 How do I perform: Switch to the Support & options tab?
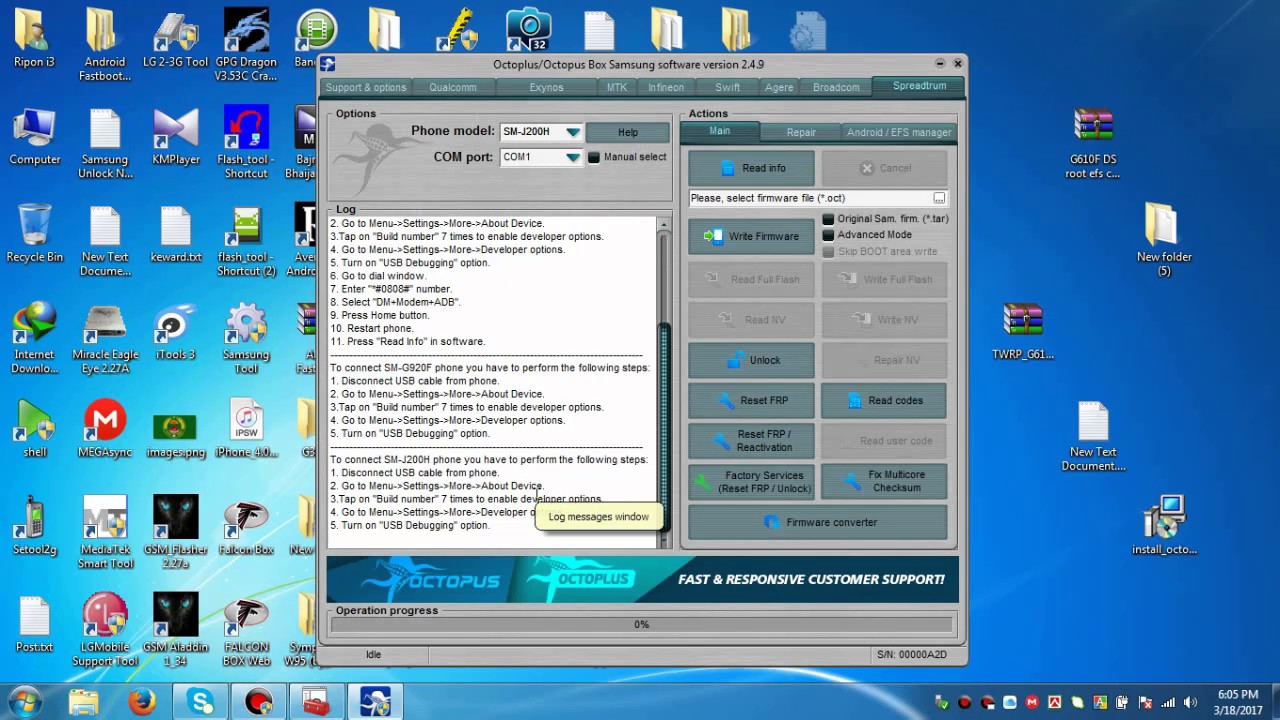click(366, 87)
